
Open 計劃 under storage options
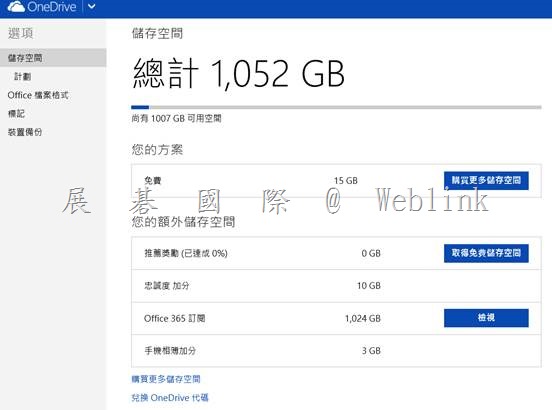point(23,76)
